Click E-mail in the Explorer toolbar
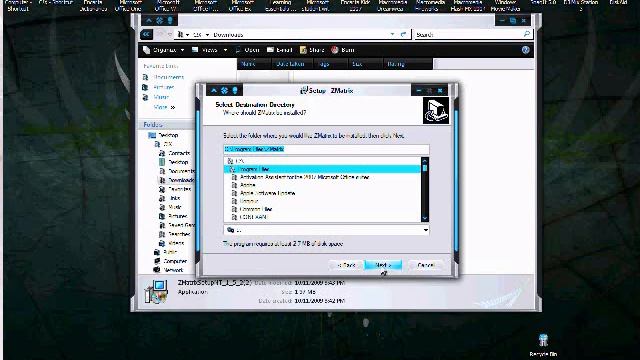The height and width of the screenshot is (360, 640). click(280, 50)
